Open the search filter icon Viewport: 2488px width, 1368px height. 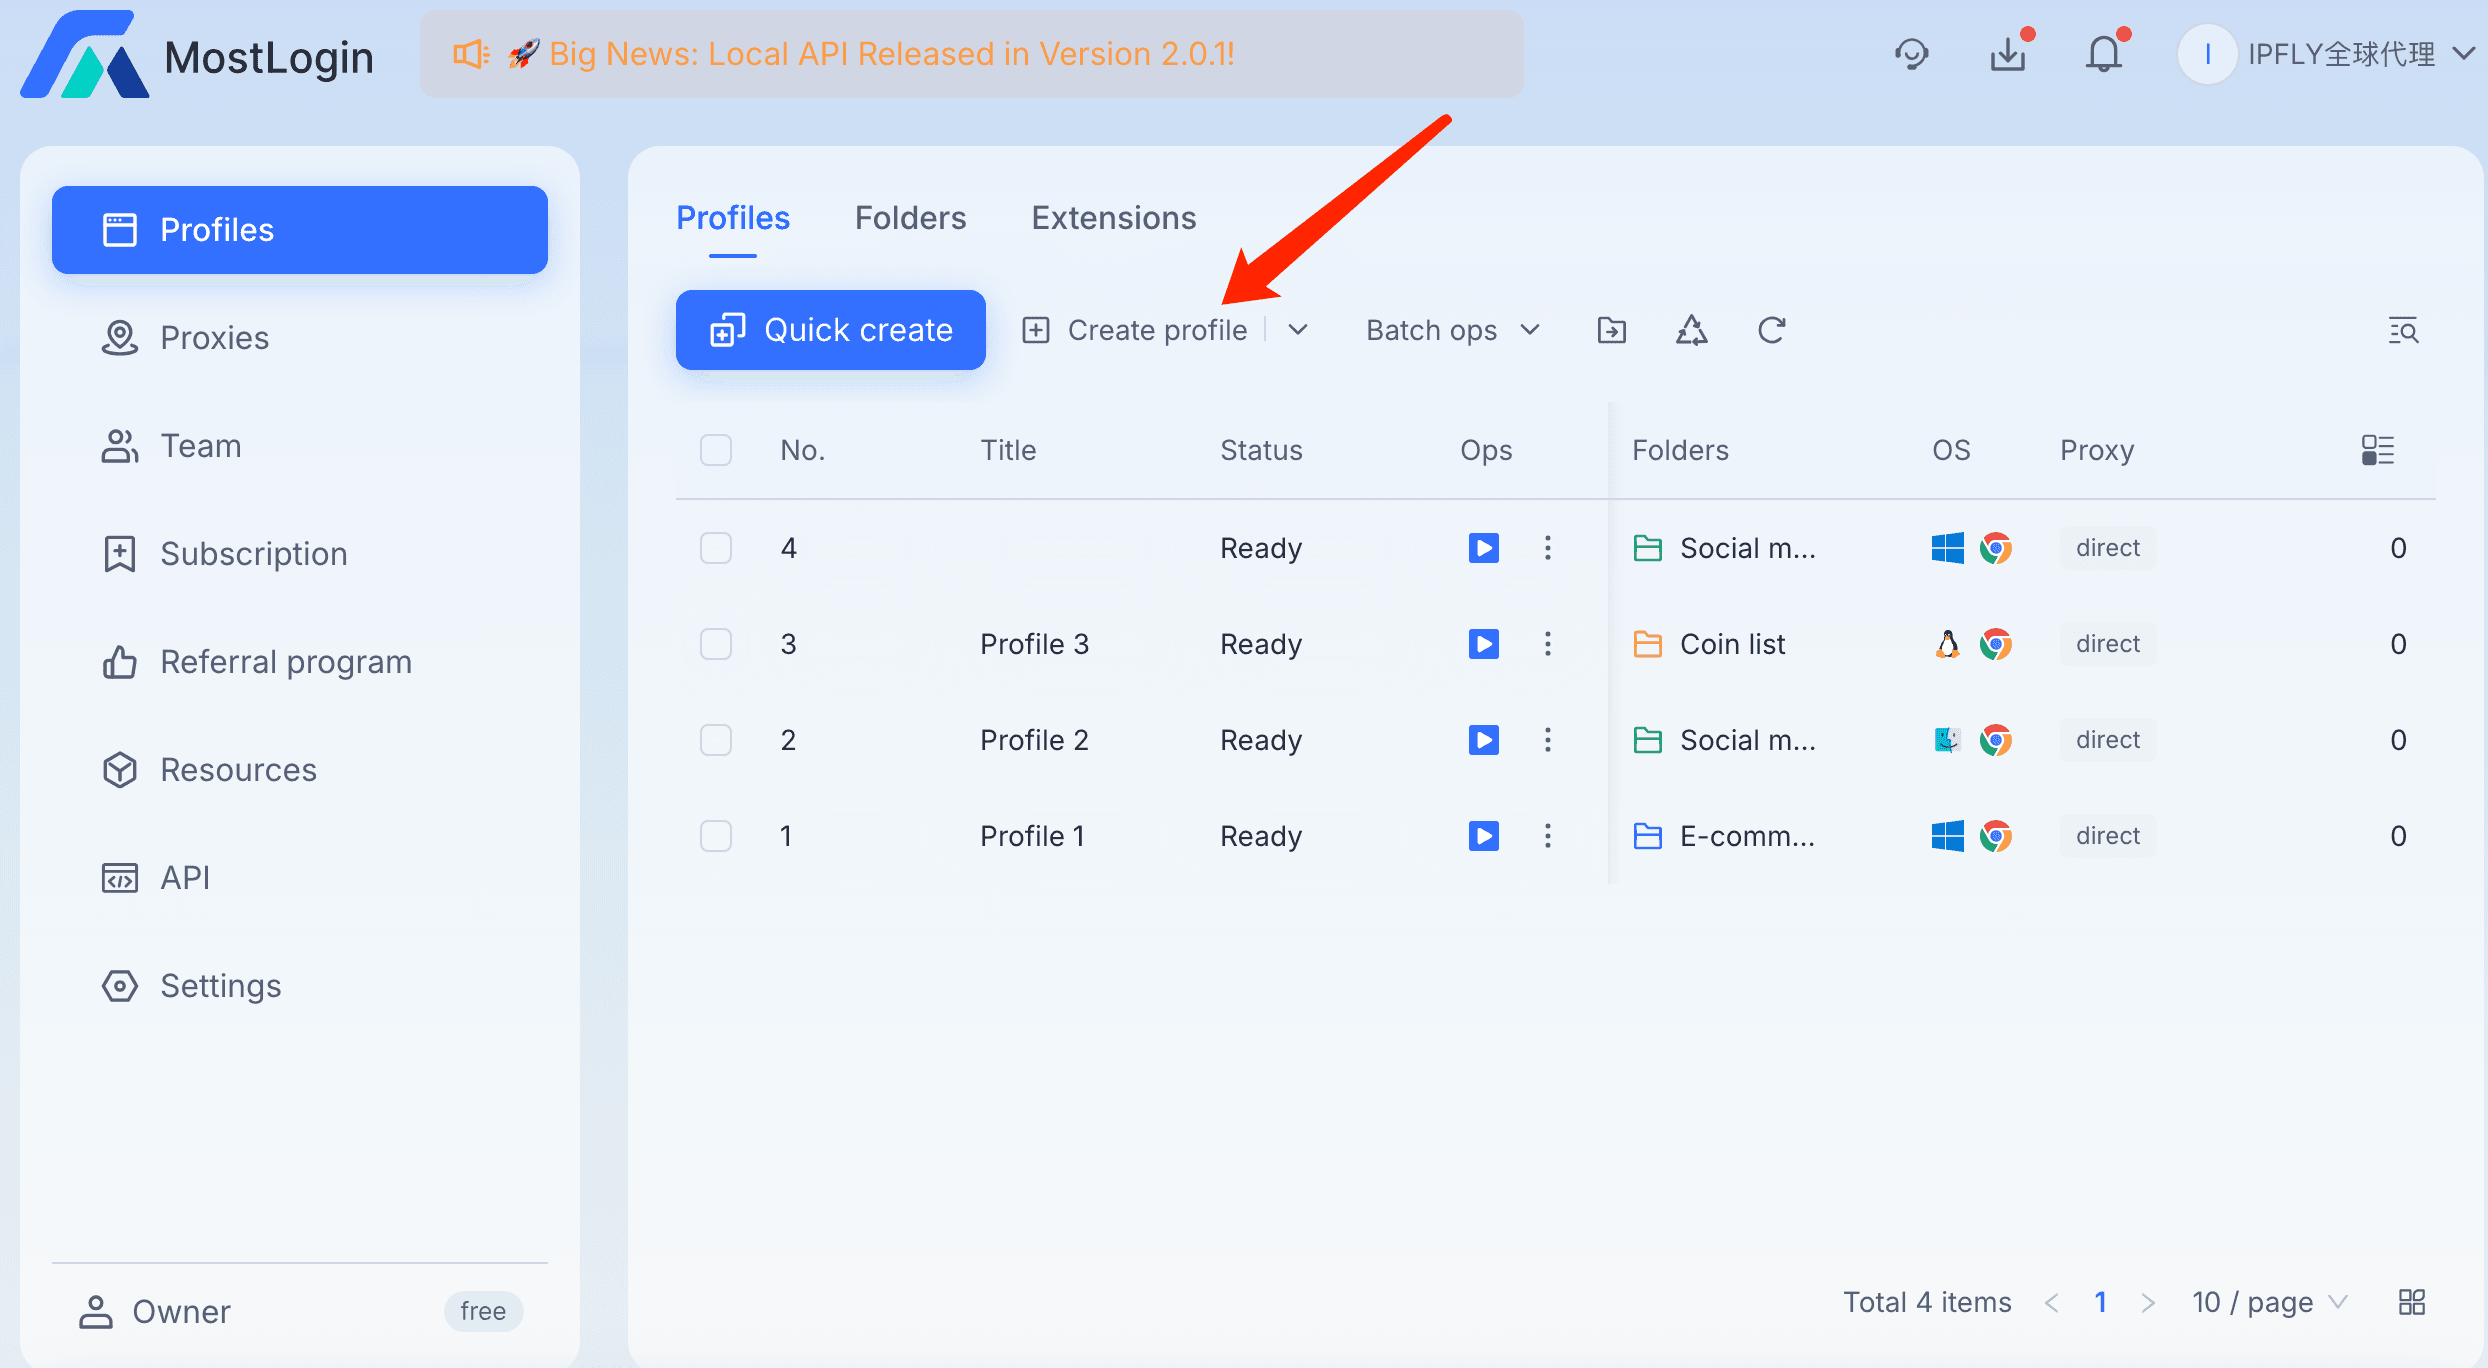(2403, 330)
